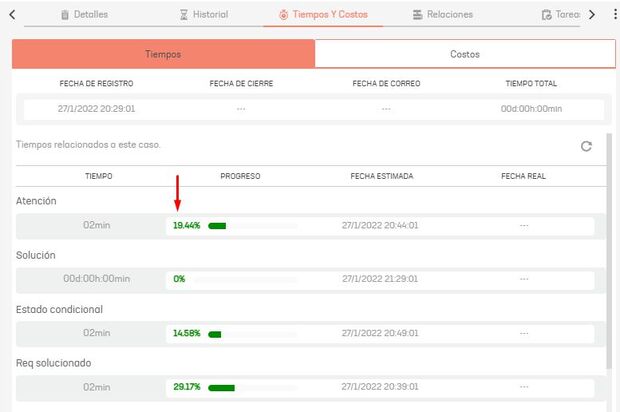Screen dimensions: 620x412
Task: Click estimated date 27/1/2022 20:49:01
Action: pyautogui.click(x=380, y=333)
